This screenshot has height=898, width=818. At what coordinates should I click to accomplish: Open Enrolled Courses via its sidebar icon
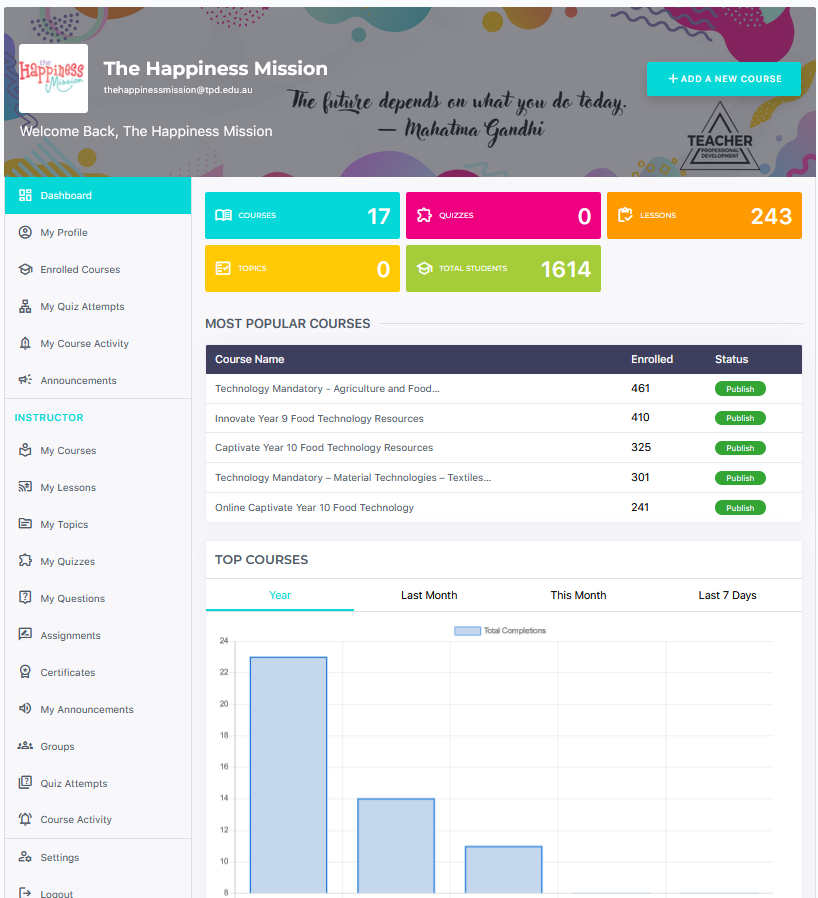click(22, 269)
